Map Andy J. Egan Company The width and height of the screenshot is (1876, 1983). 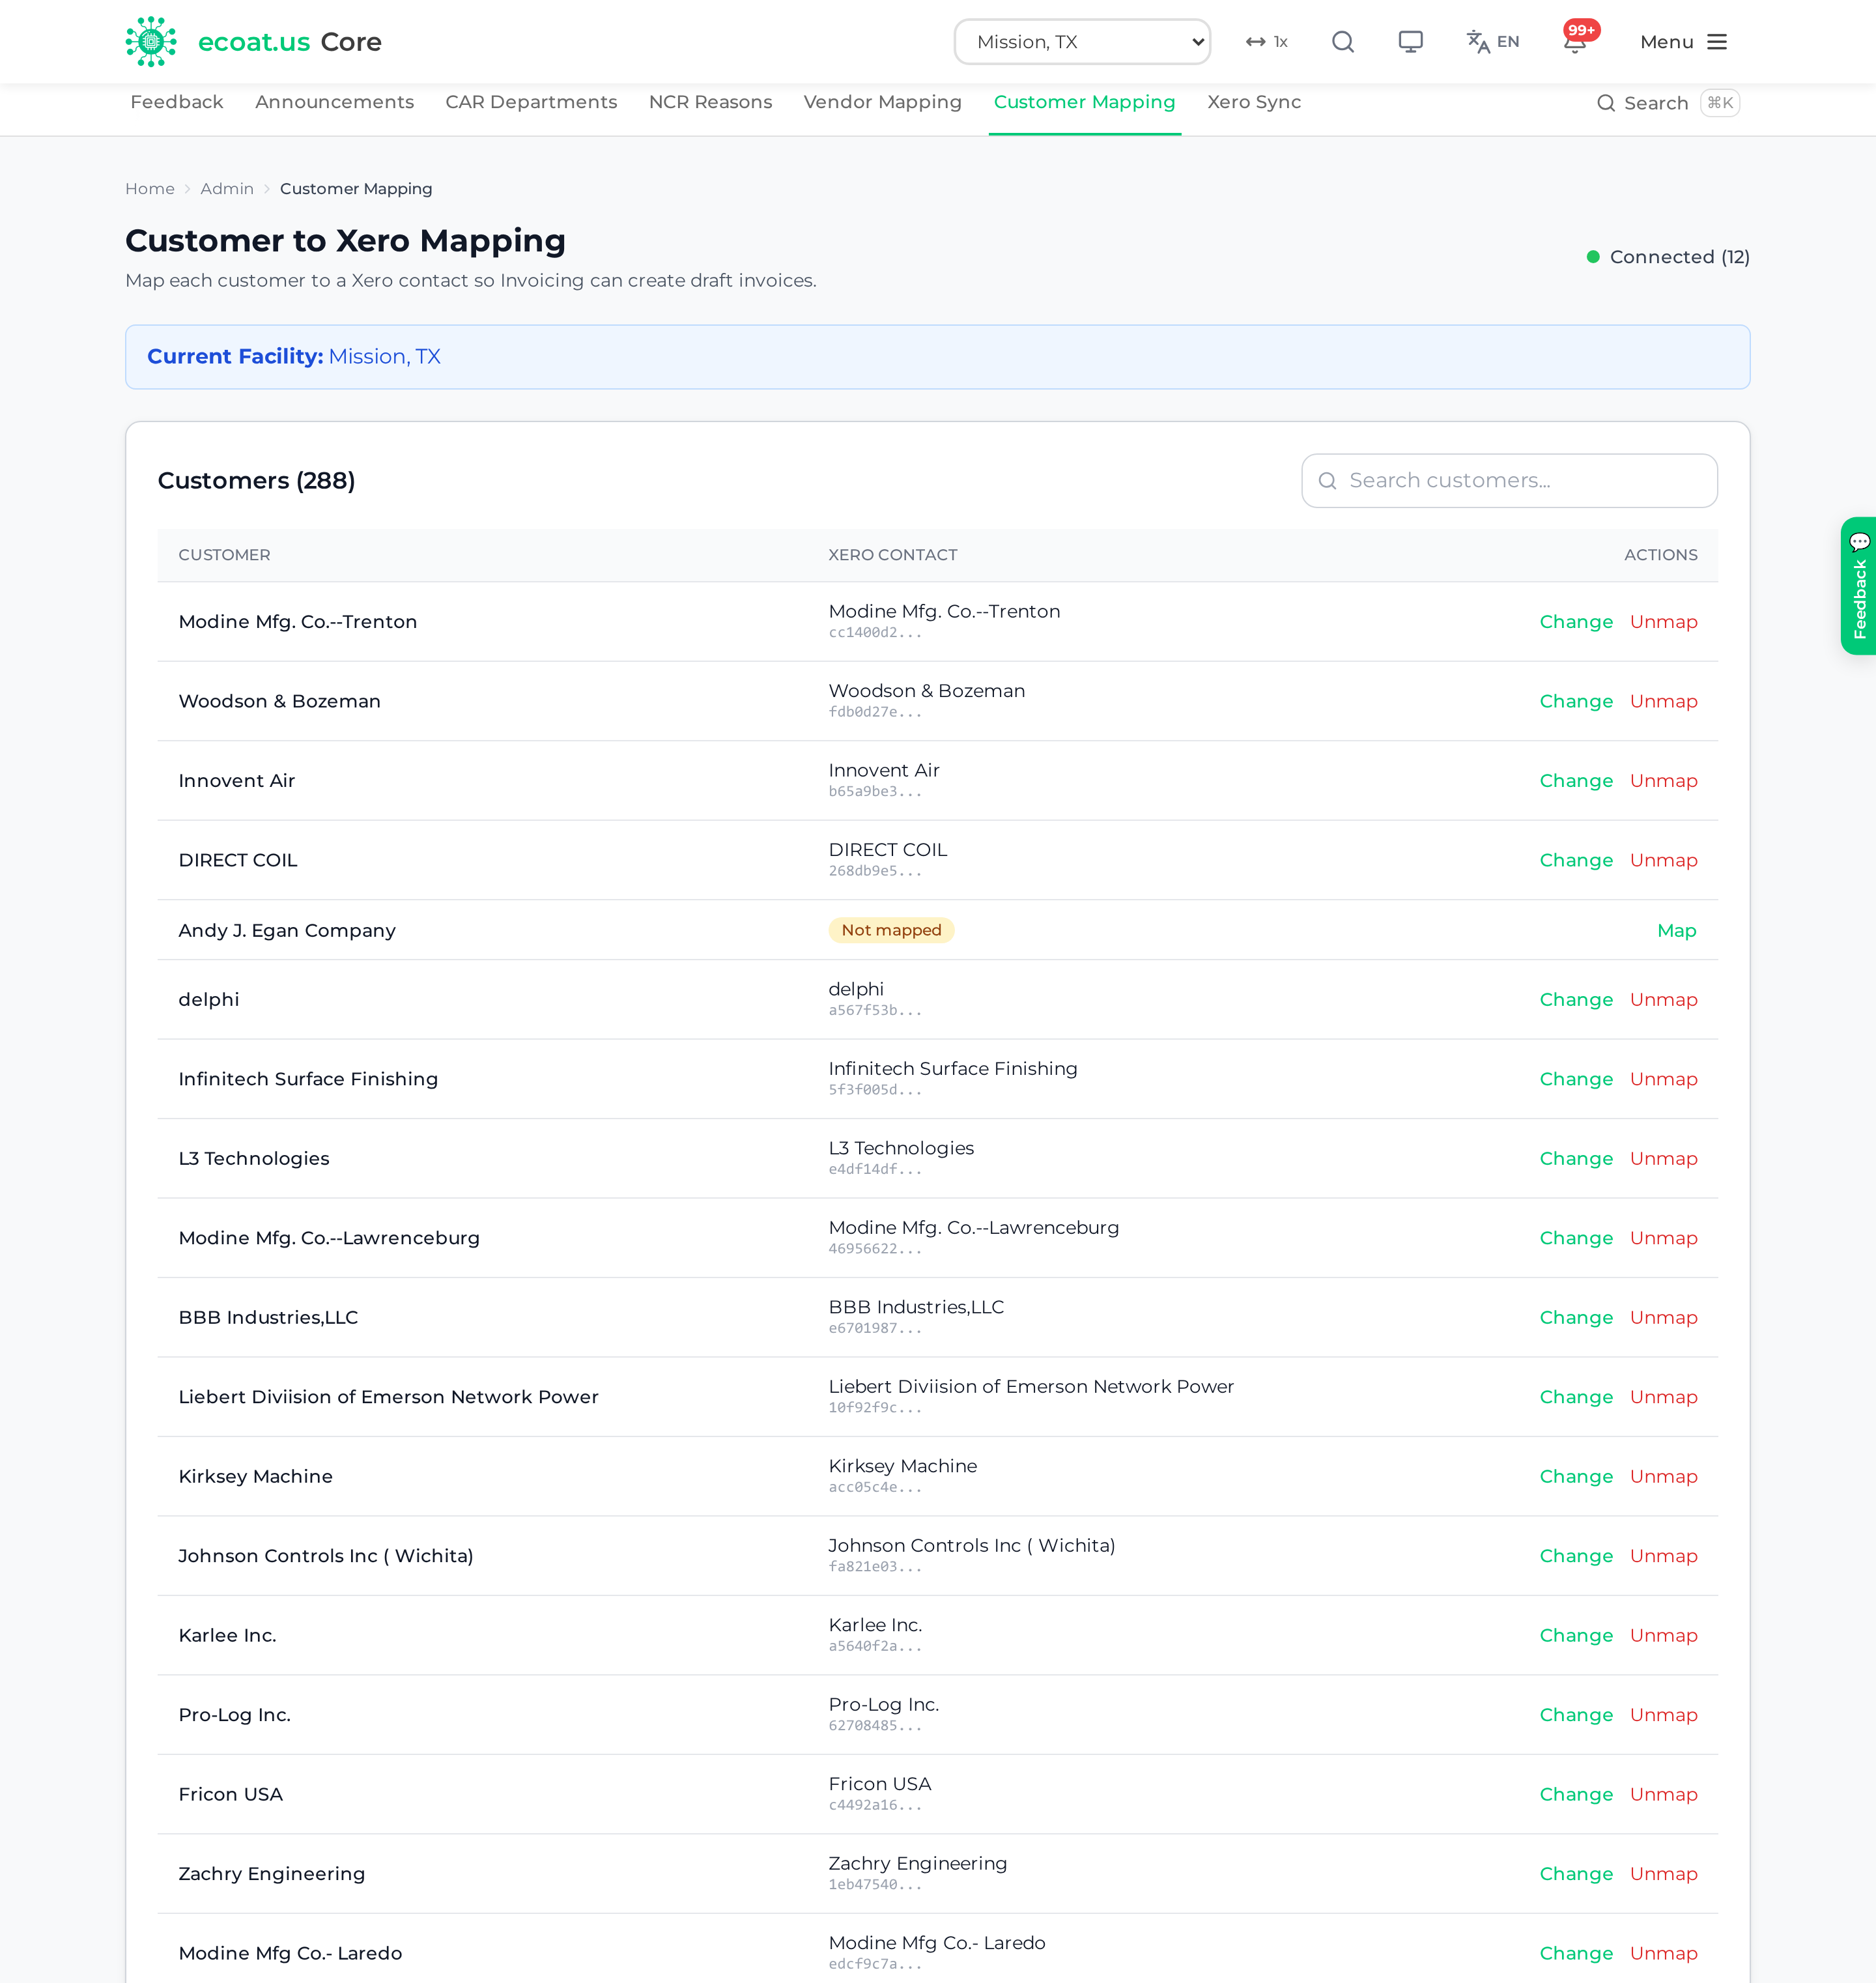click(x=1676, y=931)
